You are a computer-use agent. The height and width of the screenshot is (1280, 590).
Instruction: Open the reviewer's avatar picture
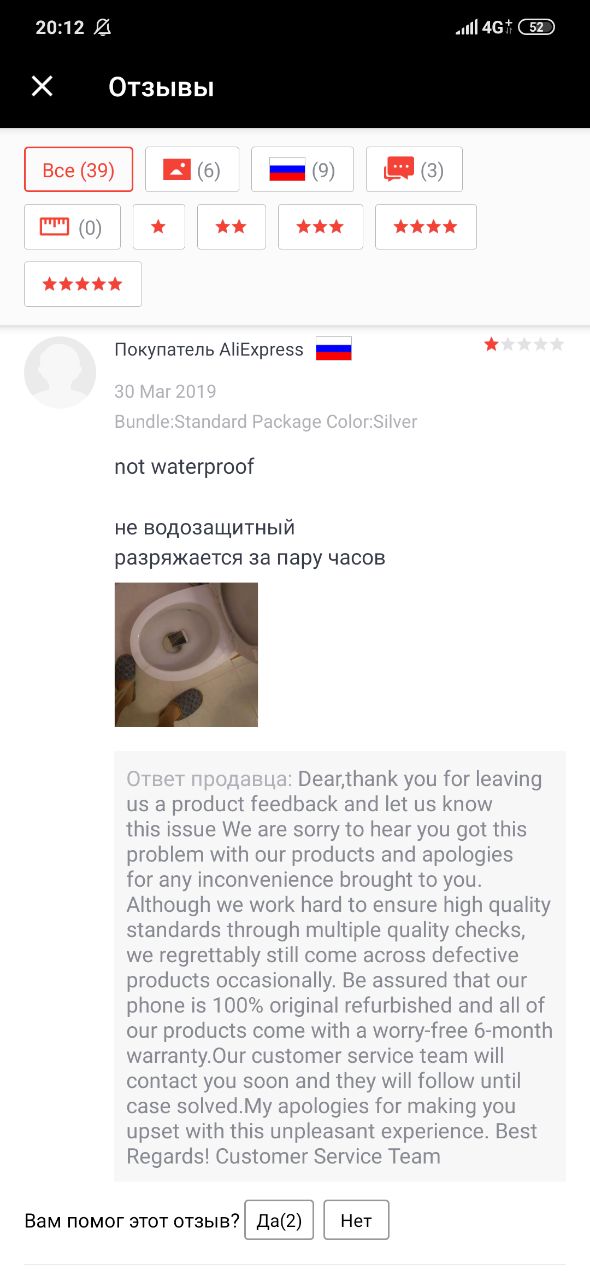[60, 372]
